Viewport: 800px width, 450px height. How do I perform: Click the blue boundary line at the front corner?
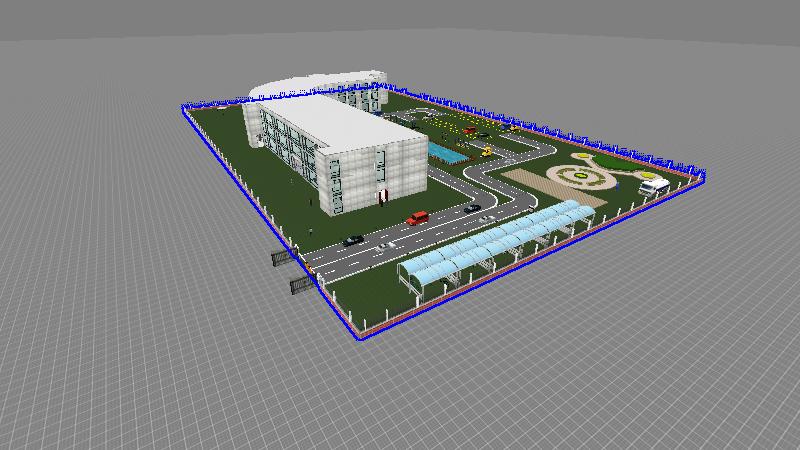pos(357,338)
